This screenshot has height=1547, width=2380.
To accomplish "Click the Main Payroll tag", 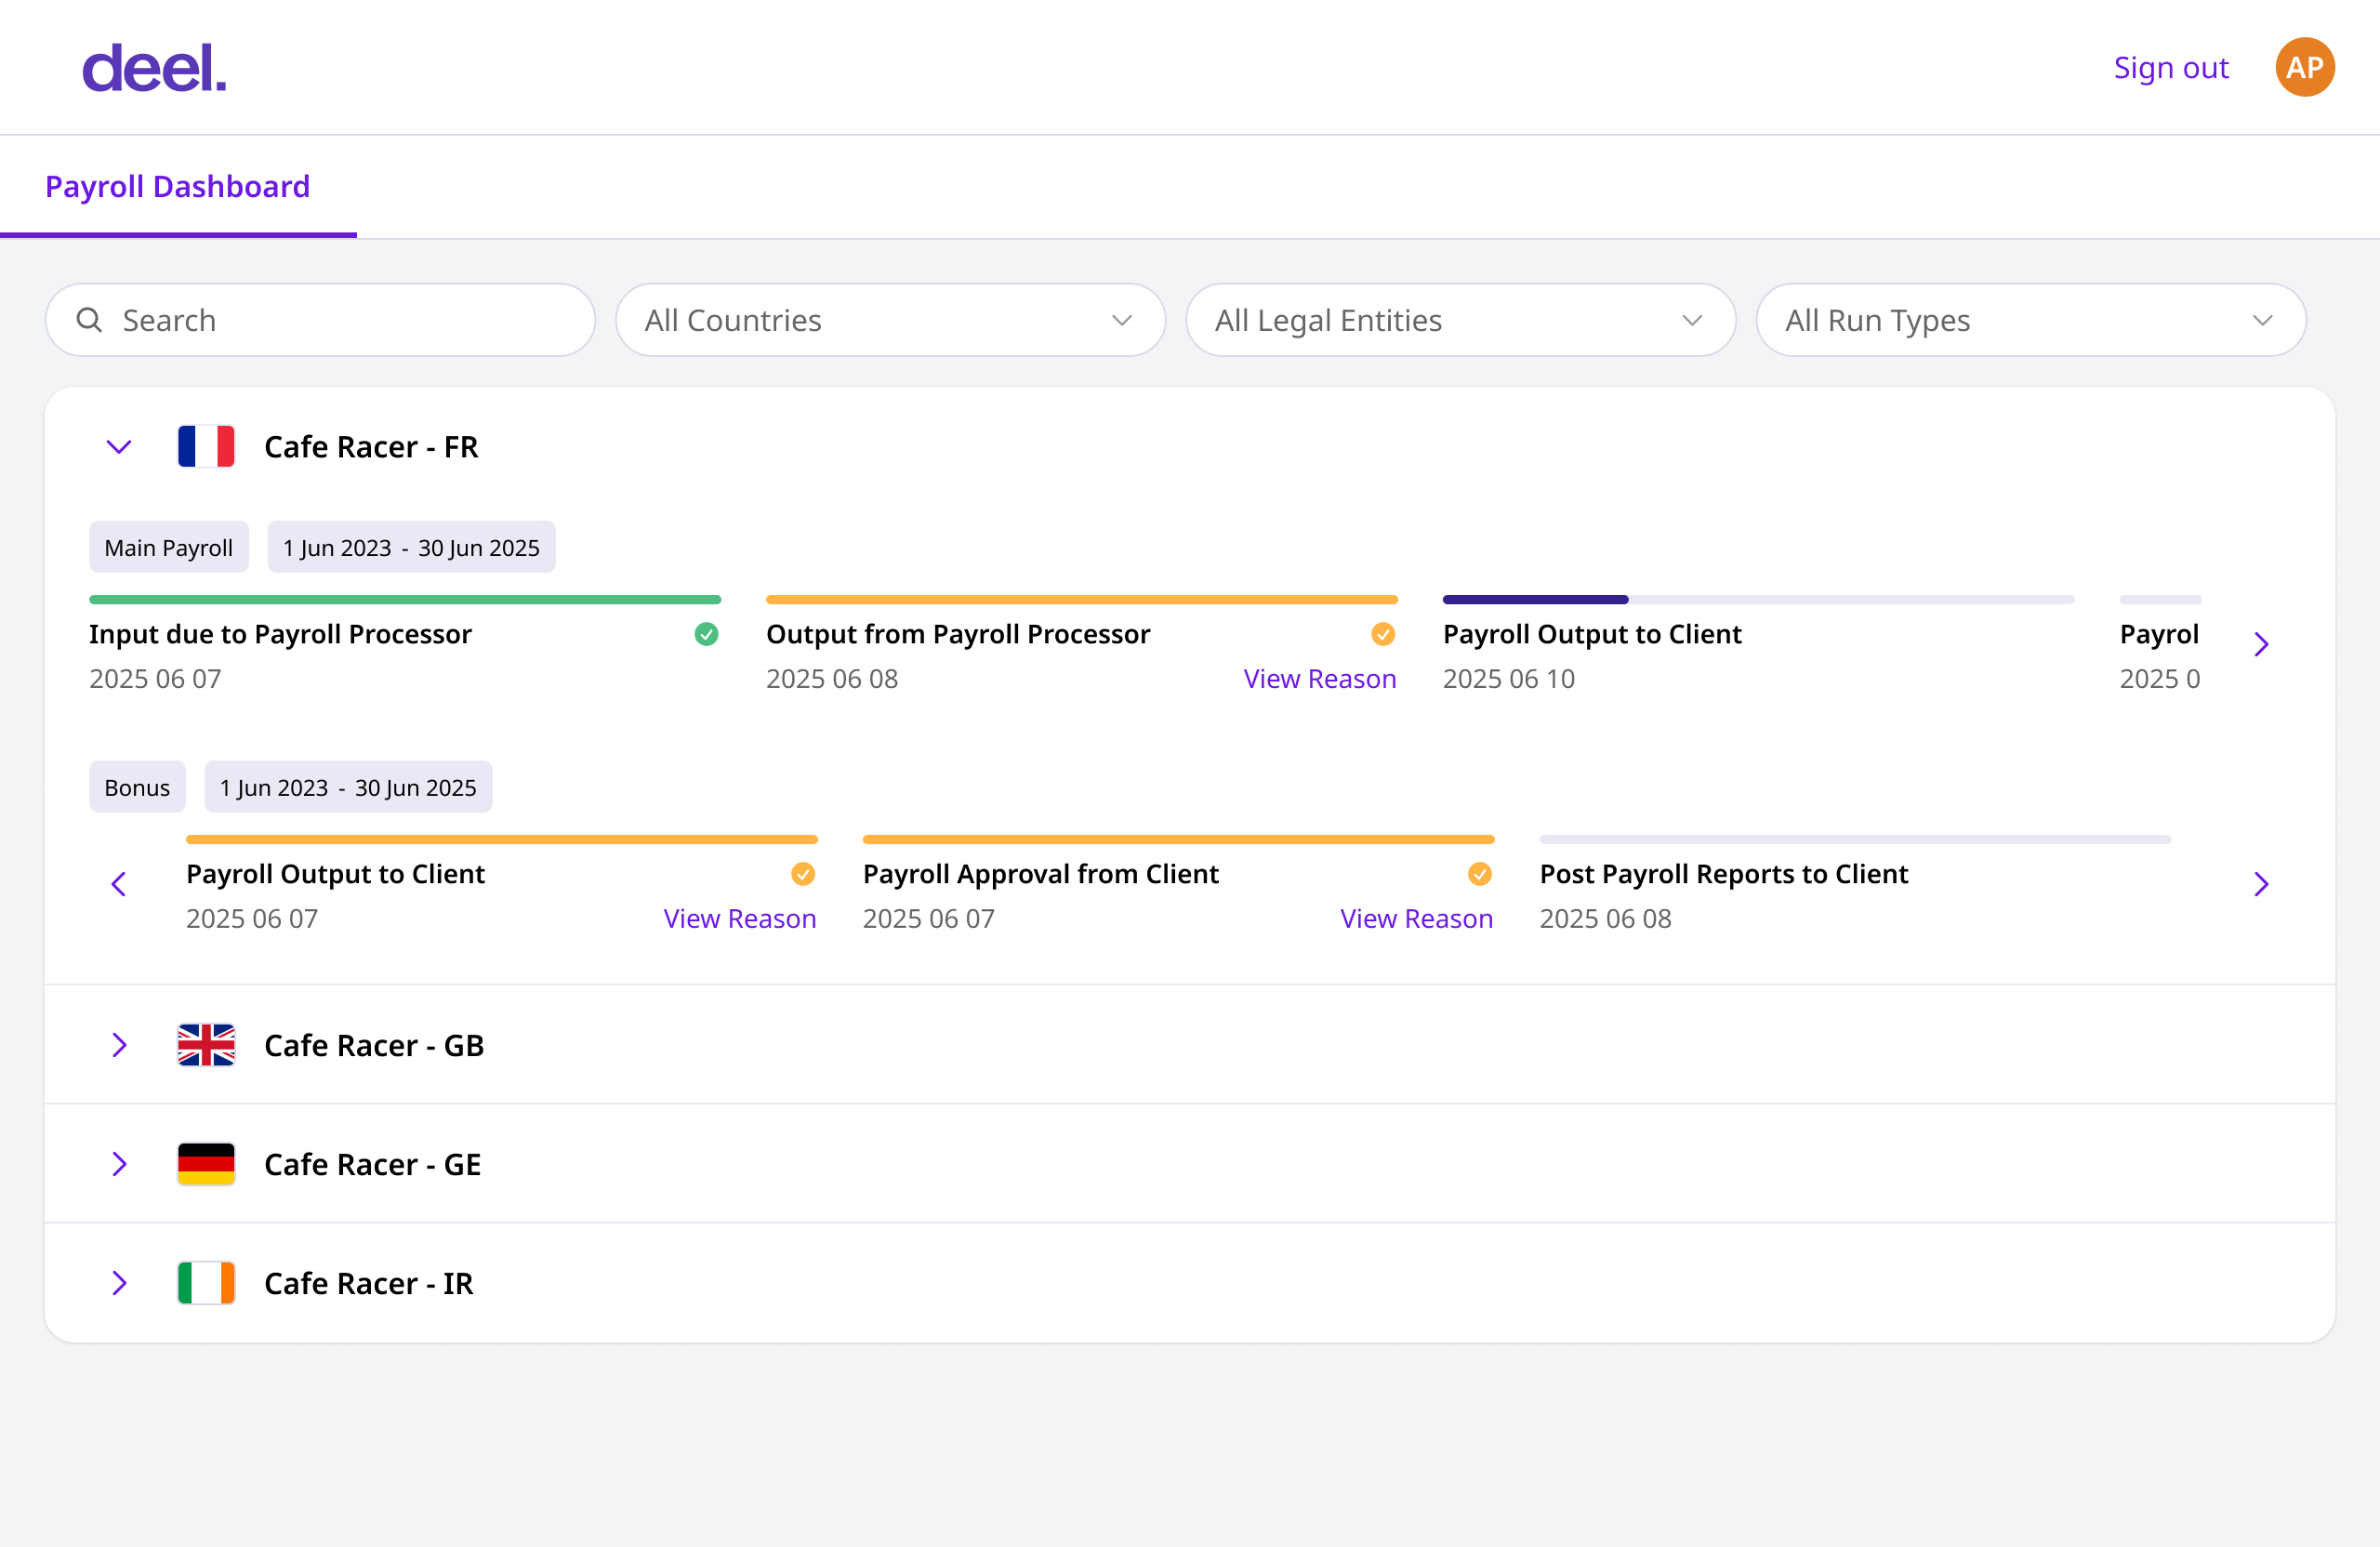I will (x=169, y=547).
